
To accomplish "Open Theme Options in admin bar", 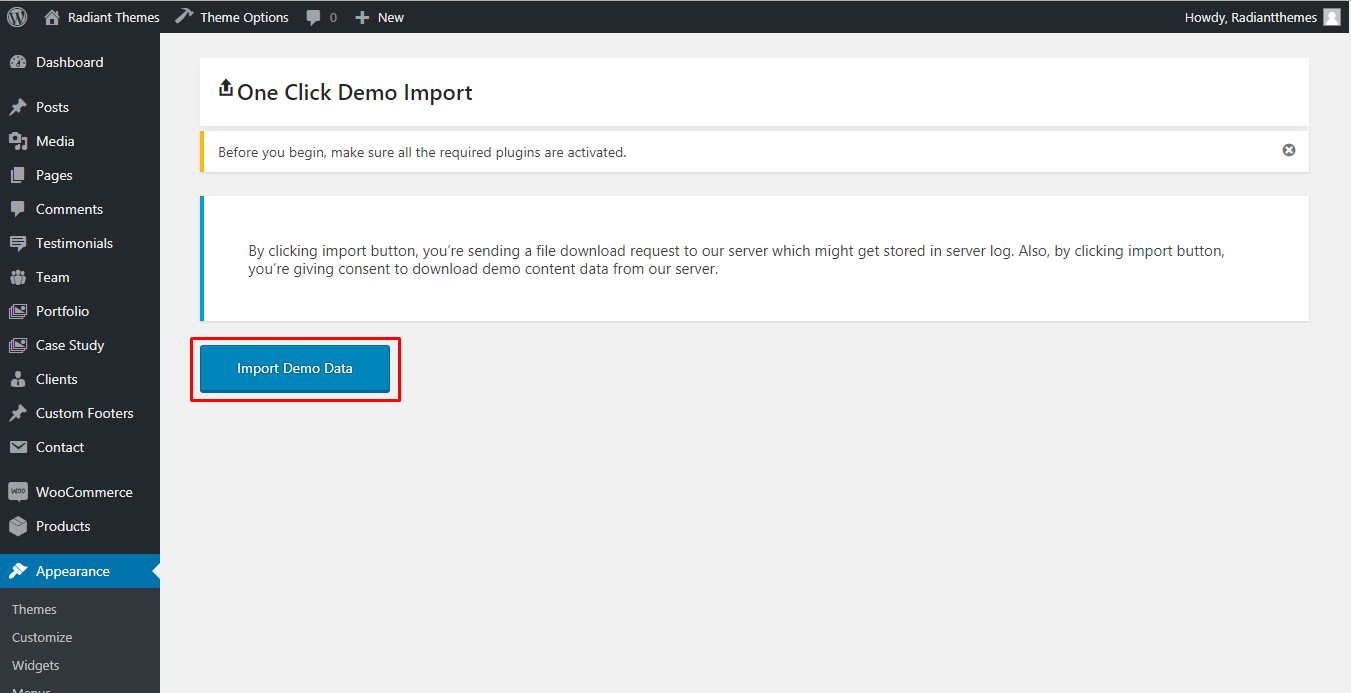I will click(x=243, y=17).
